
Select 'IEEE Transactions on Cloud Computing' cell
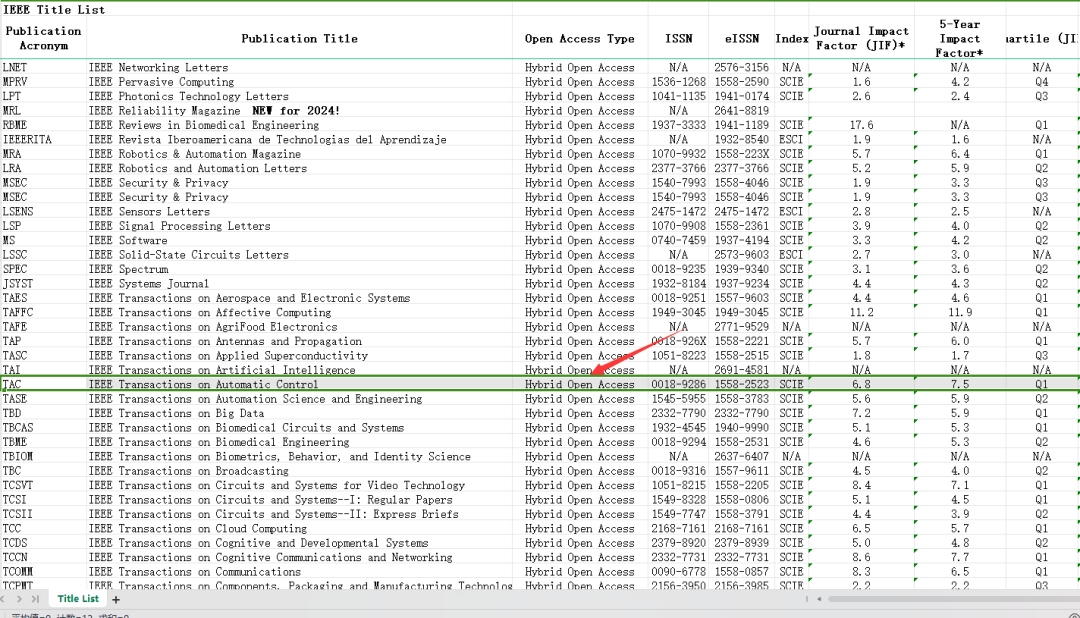300,528
